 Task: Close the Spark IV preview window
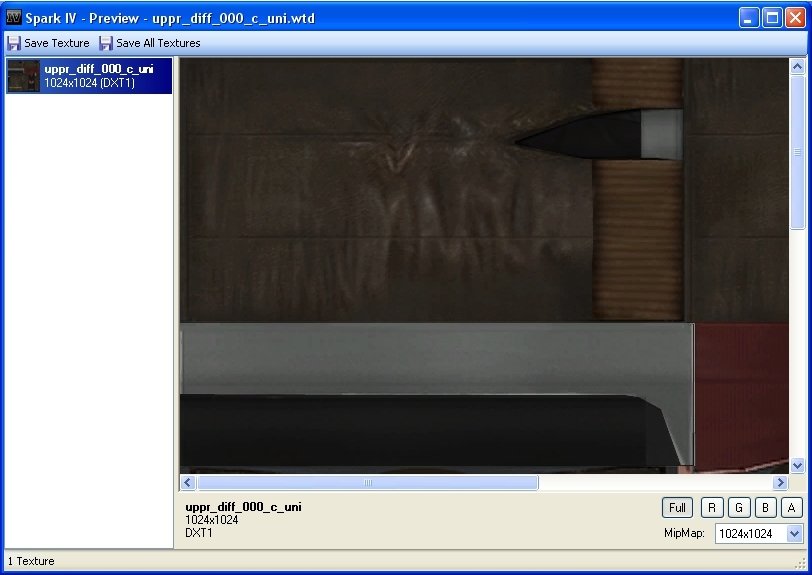coord(795,18)
